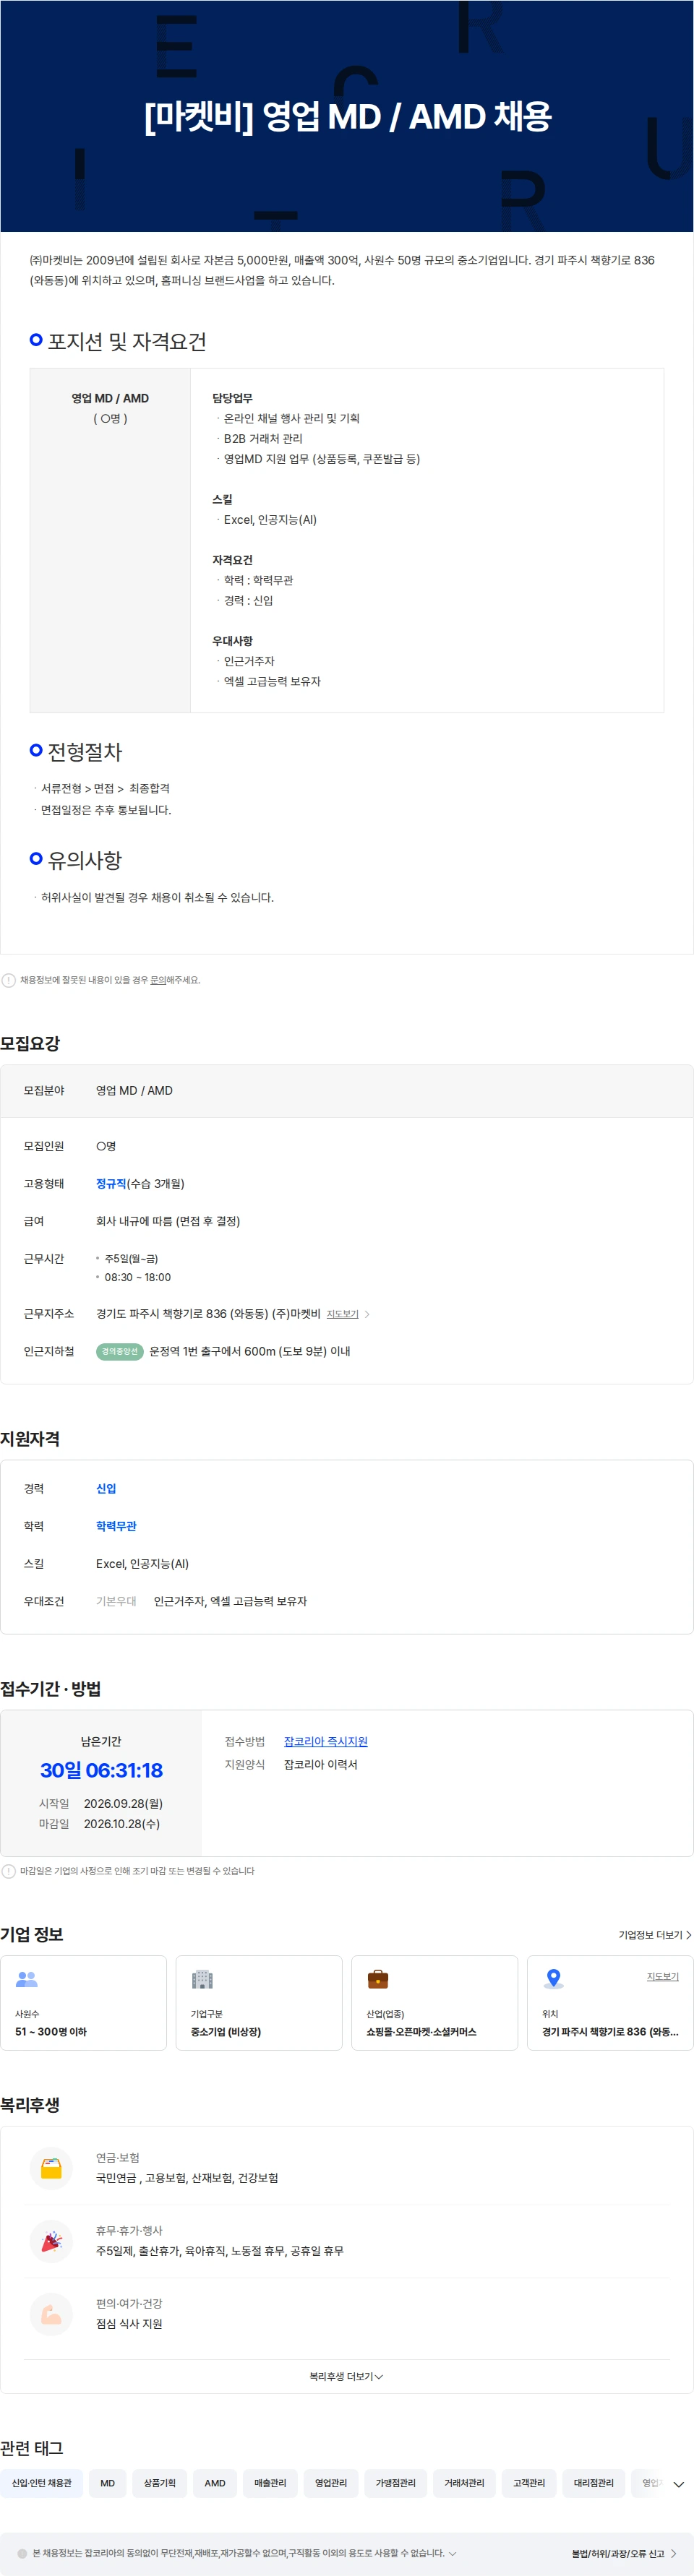Click the remaining time 30일 06:31:18
The image size is (694, 2576).
coord(101,1771)
